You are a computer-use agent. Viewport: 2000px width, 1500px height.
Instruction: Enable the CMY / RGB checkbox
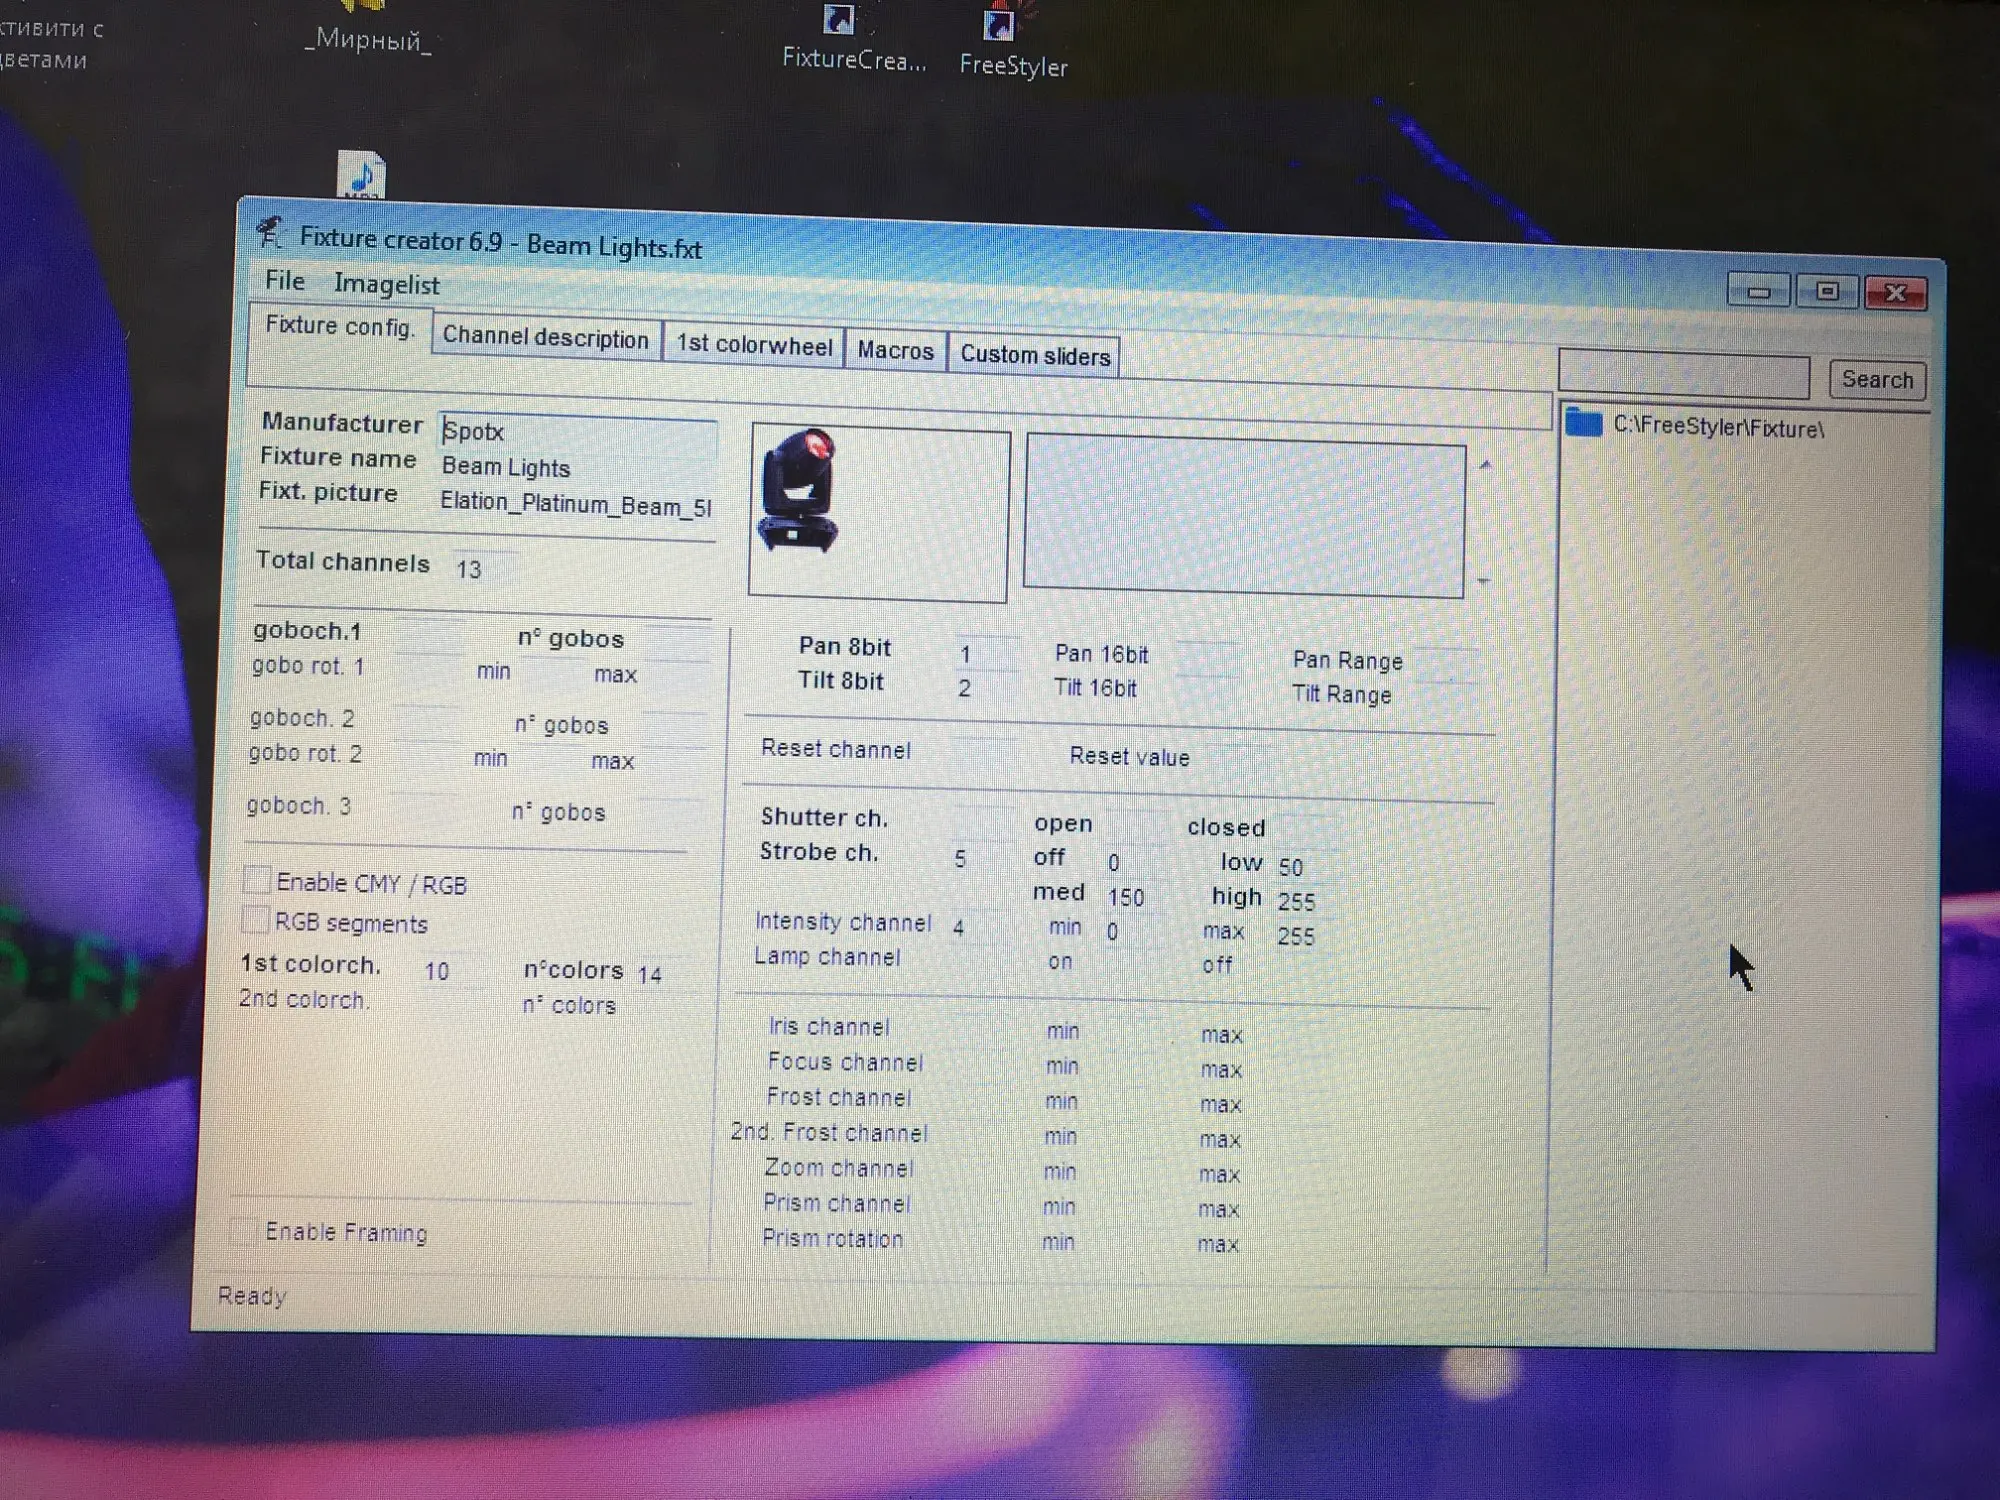coord(258,880)
